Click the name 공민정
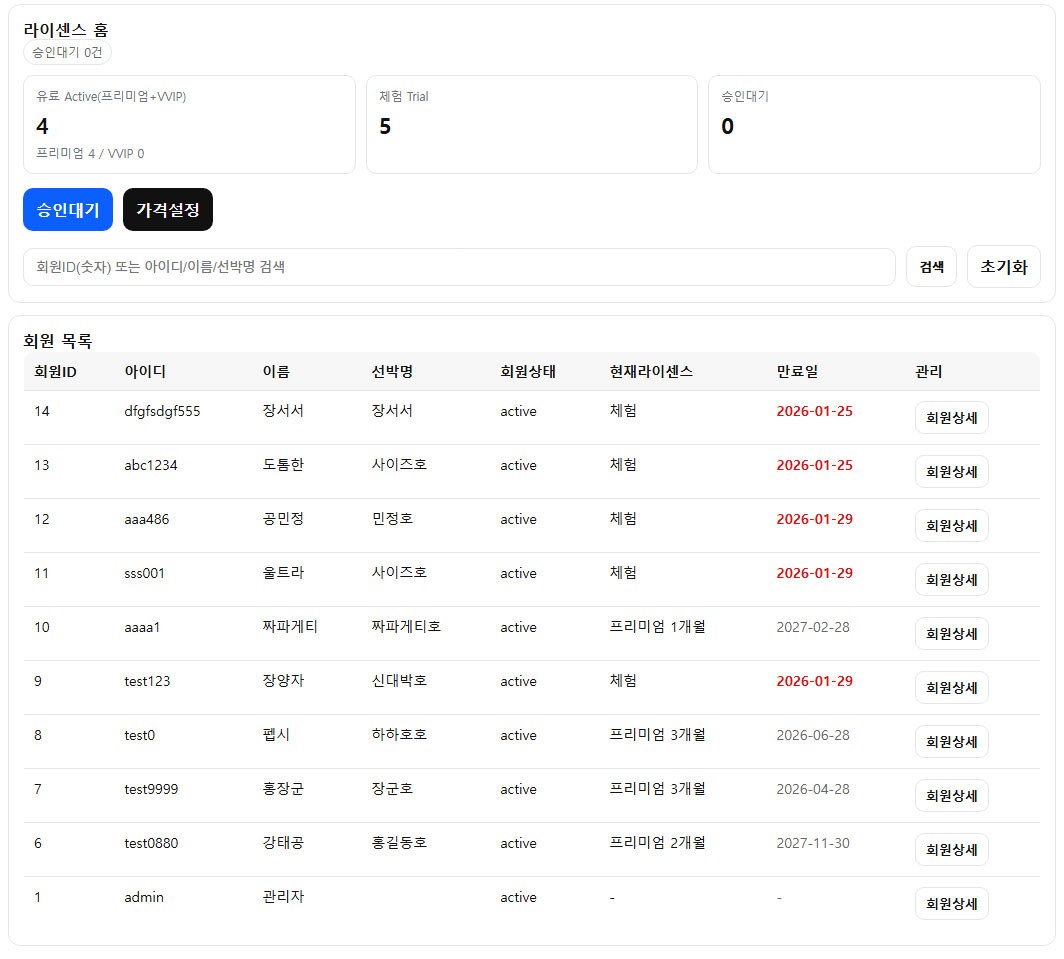The height and width of the screenshot is (959, 1064). coord(283,519)
